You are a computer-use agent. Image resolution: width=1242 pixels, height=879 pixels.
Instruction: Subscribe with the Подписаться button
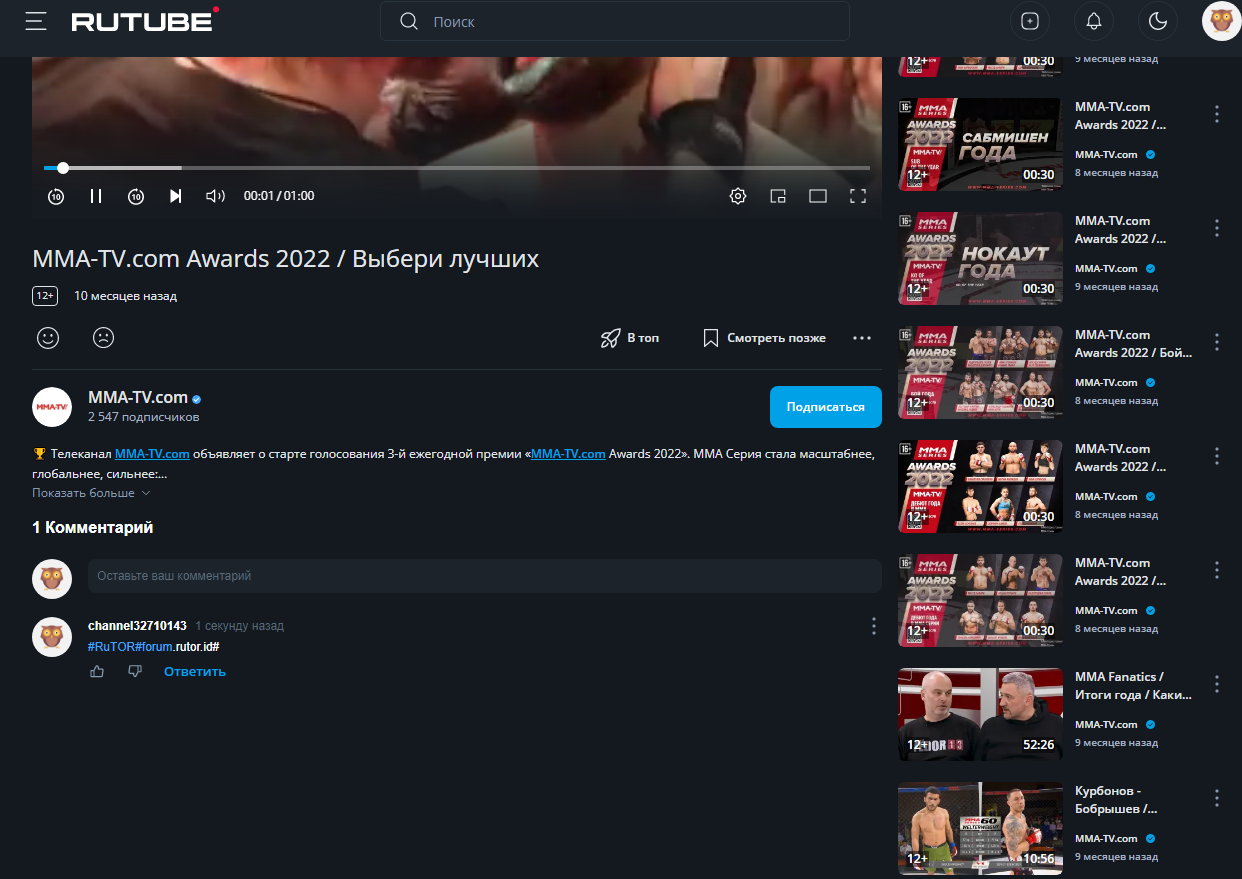coord(826,407)
